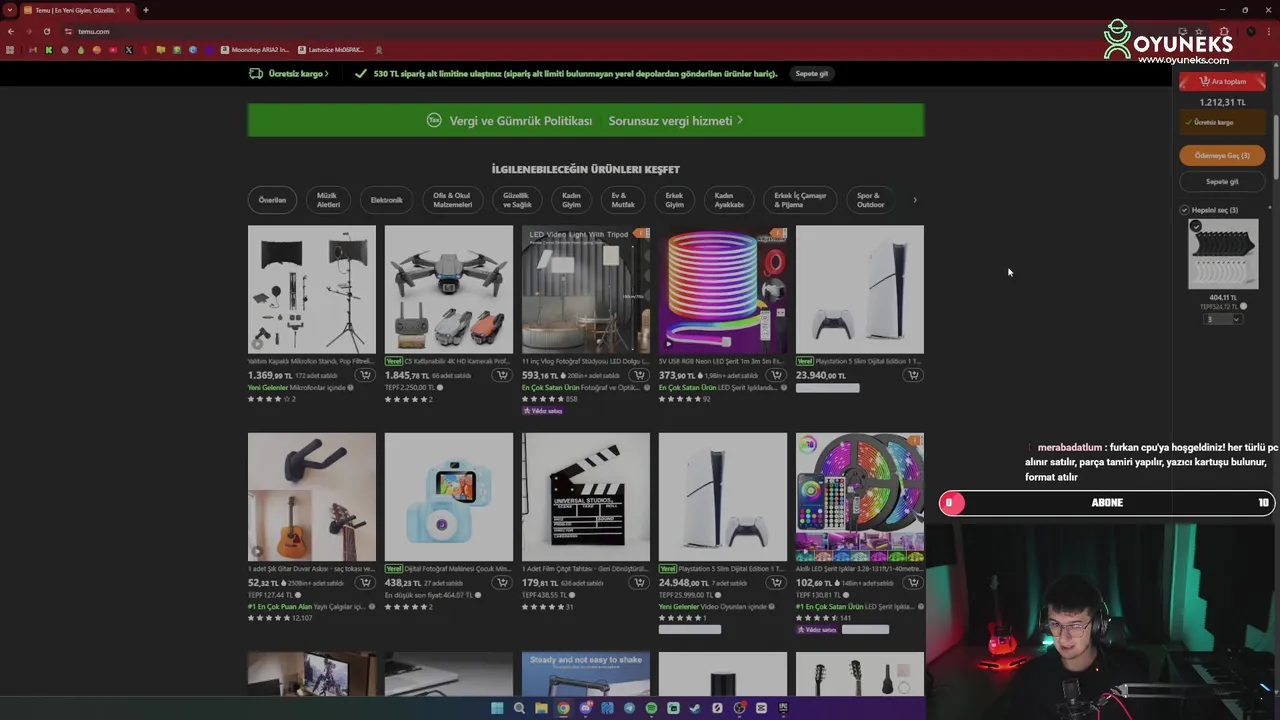Open a new browser tab

click(x=145, y=10)
